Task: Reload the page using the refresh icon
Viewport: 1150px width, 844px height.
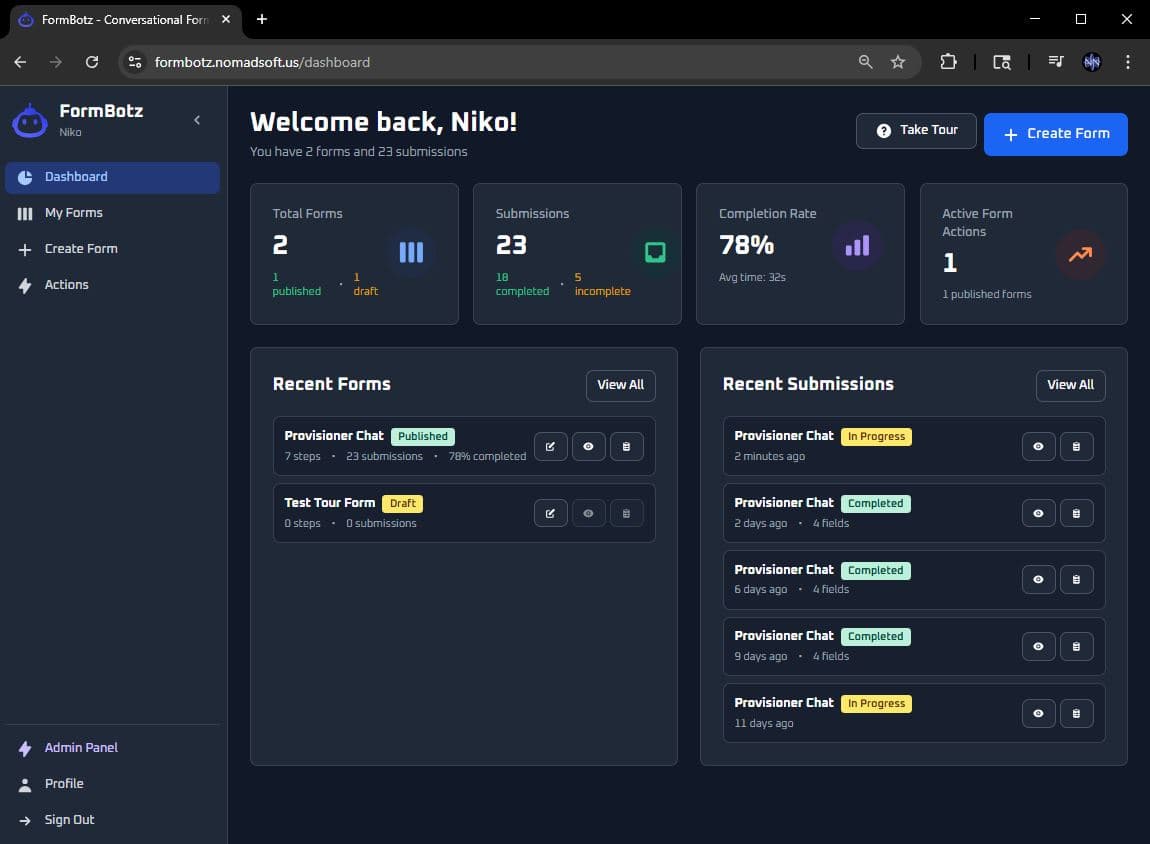Action: [x=92, y=62]
